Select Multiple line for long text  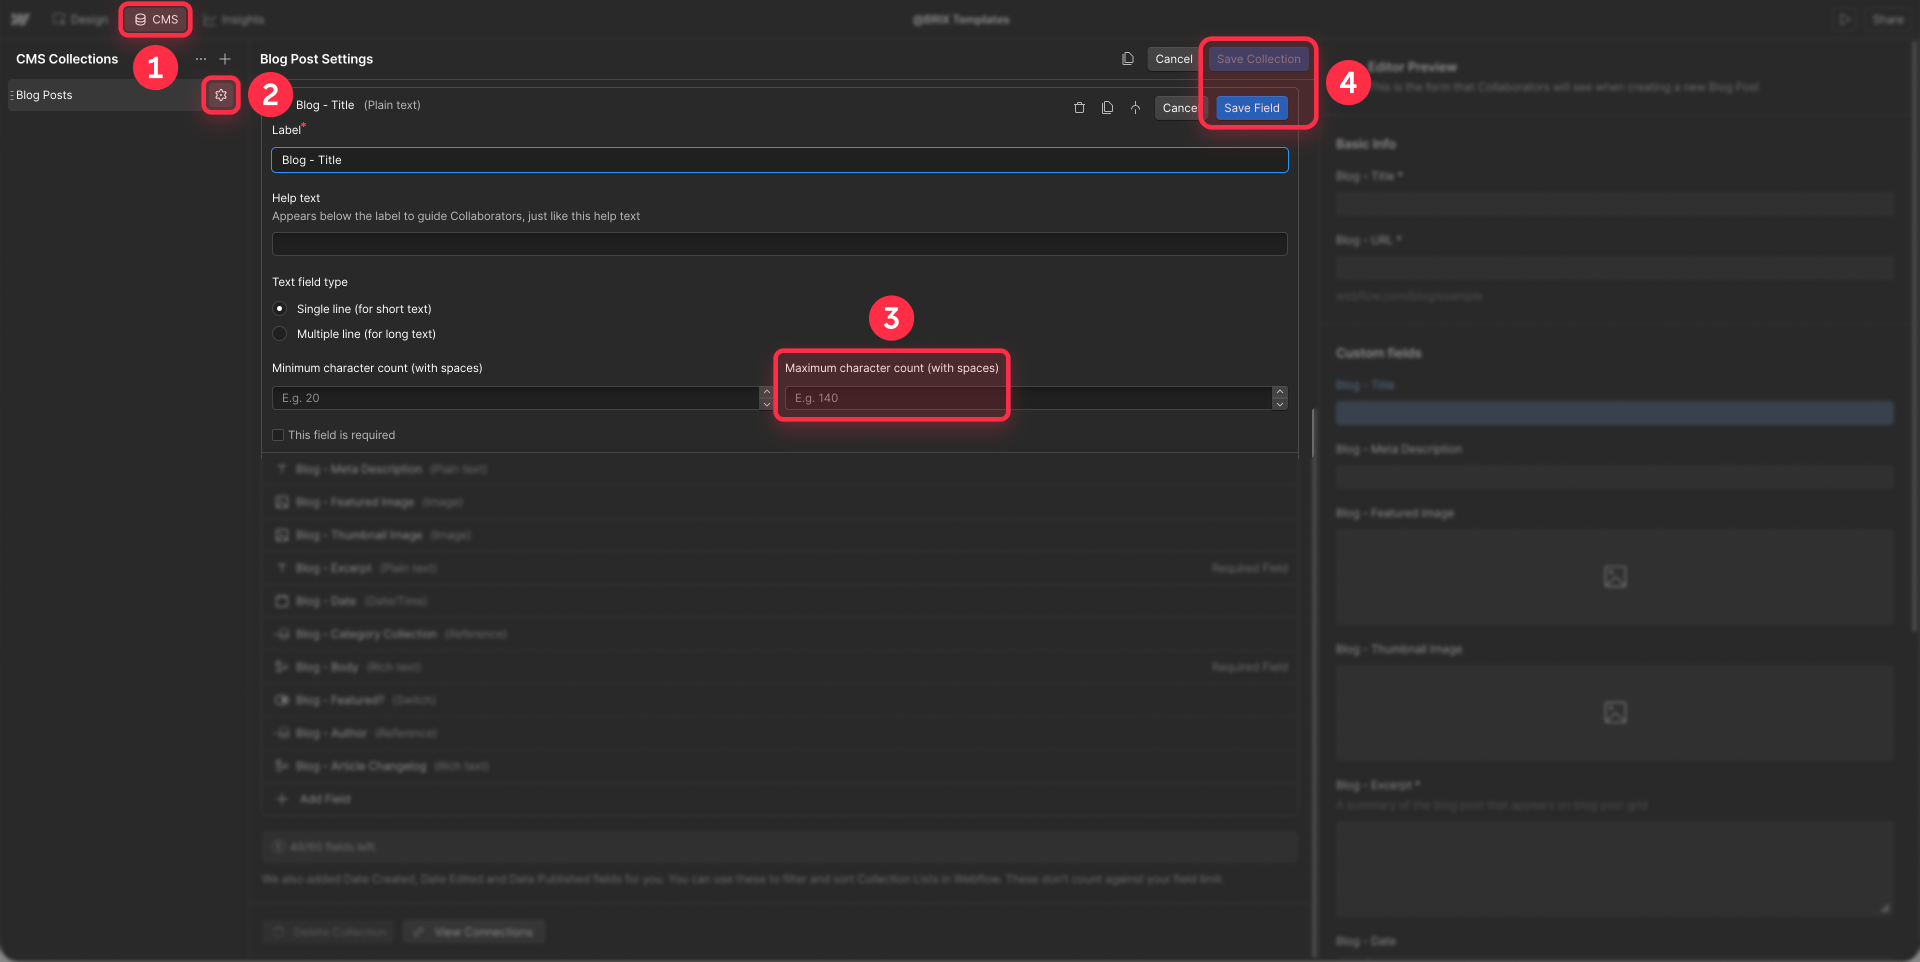coord(279,333)
